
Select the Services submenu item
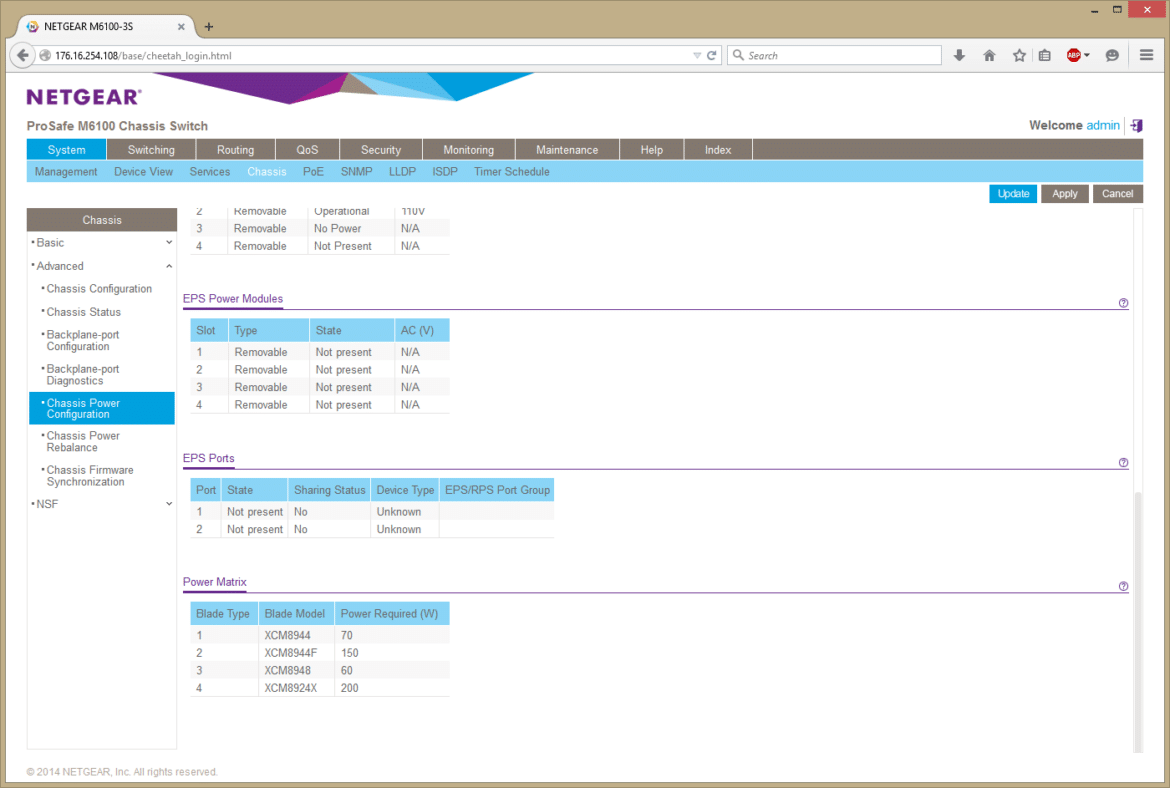210,172
